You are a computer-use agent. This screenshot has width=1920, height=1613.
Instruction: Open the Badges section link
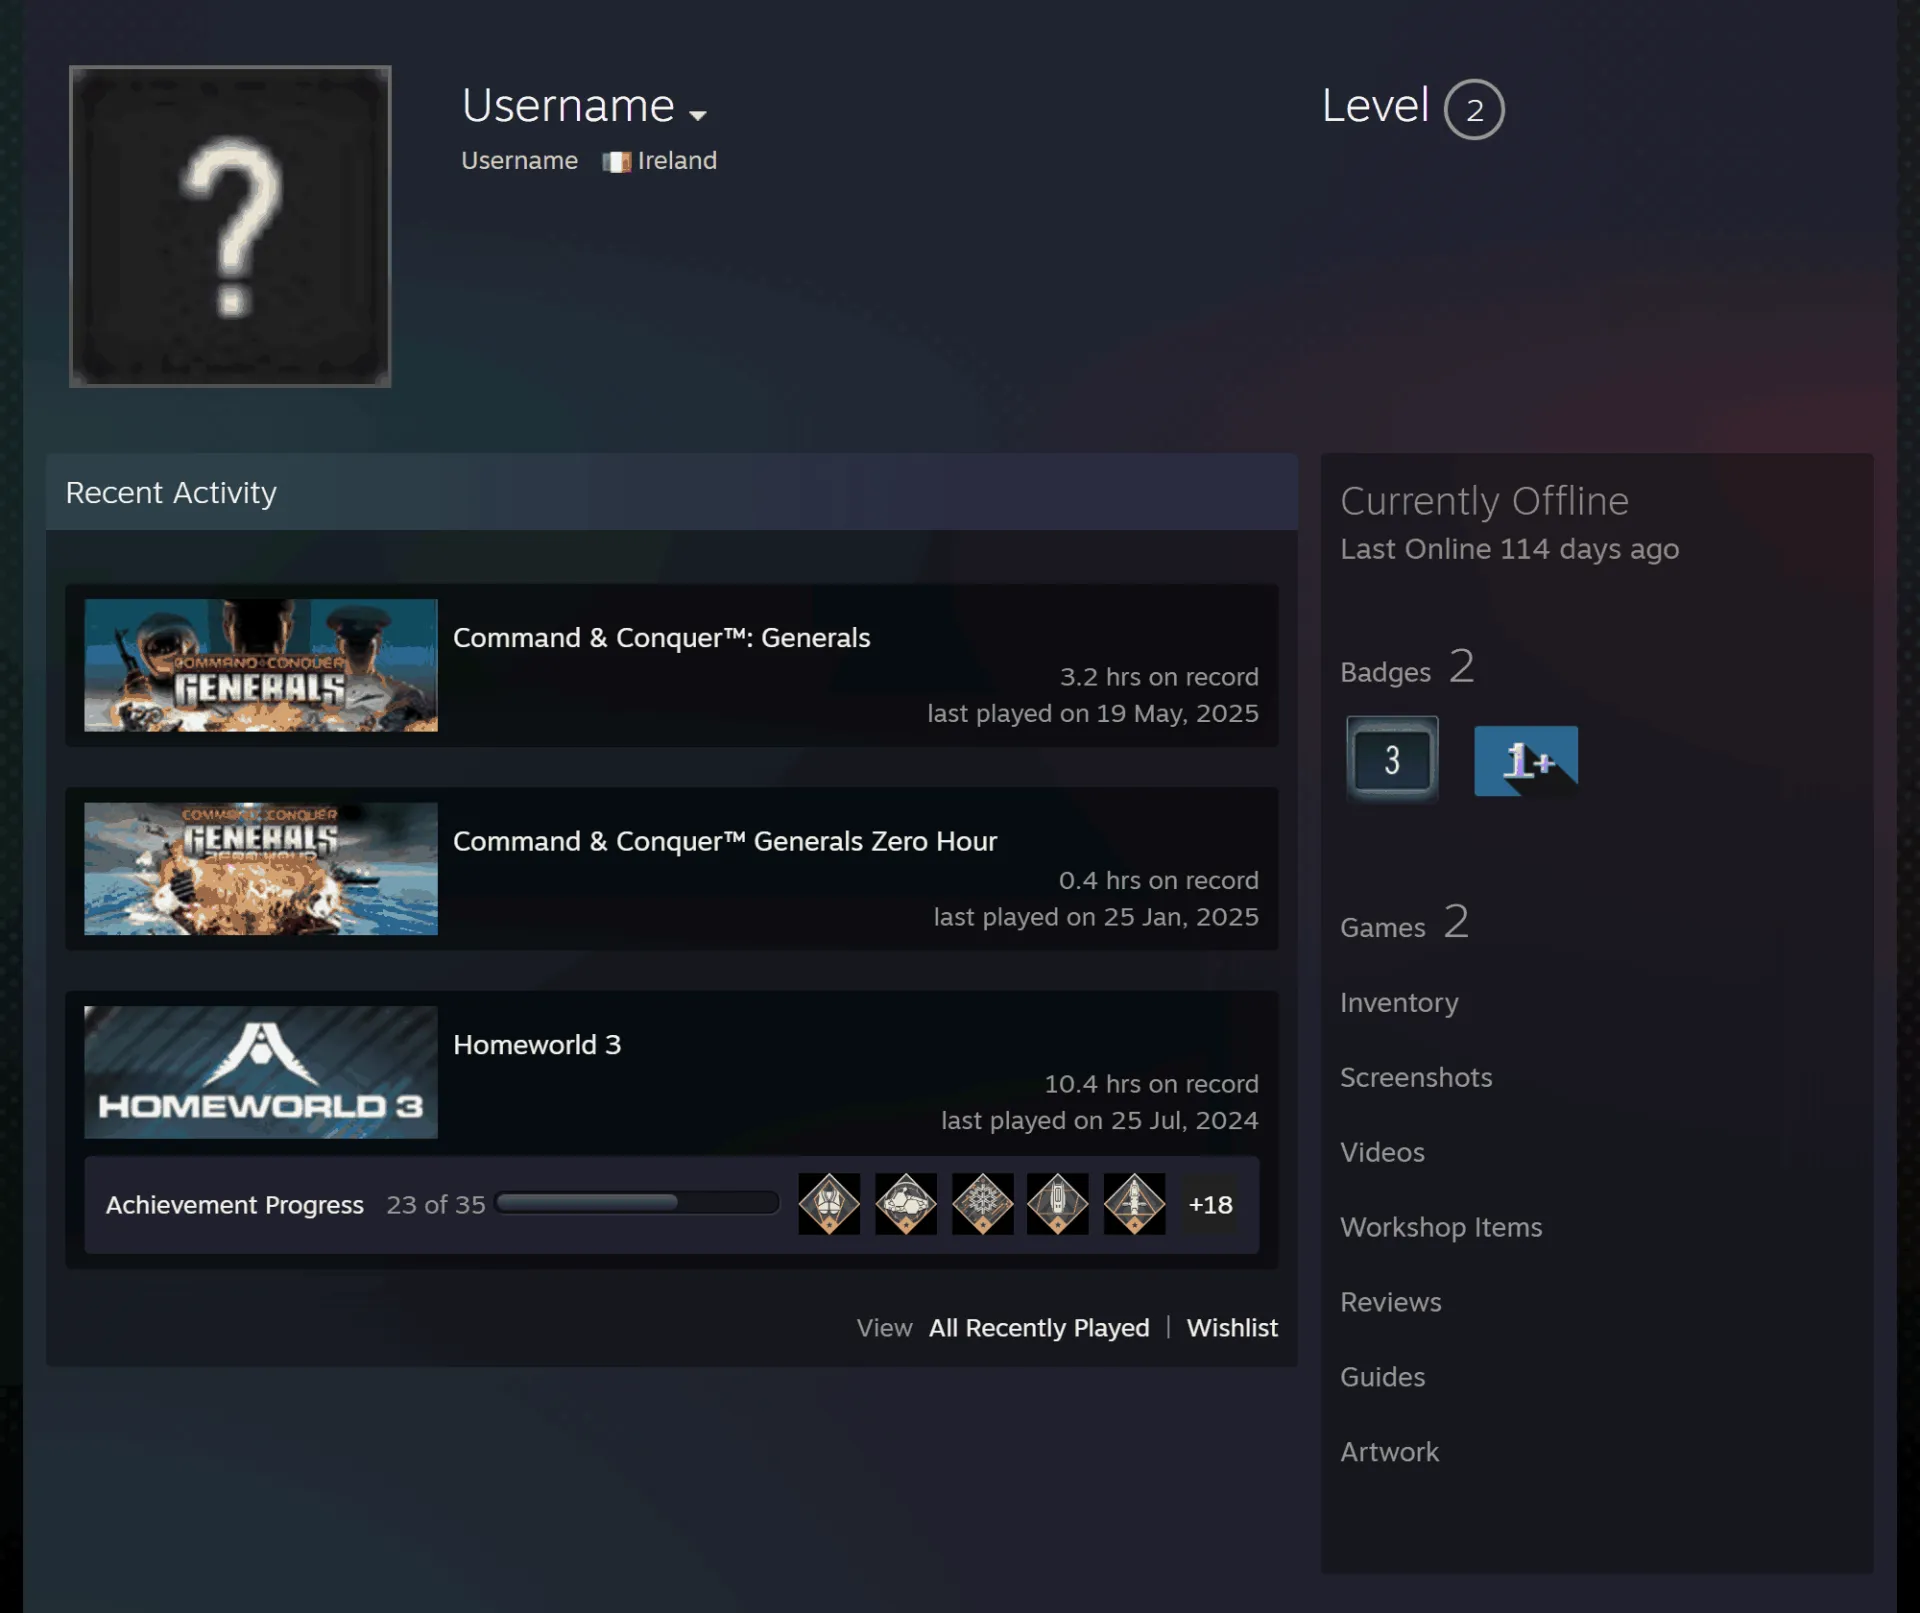click(1407, 668)
